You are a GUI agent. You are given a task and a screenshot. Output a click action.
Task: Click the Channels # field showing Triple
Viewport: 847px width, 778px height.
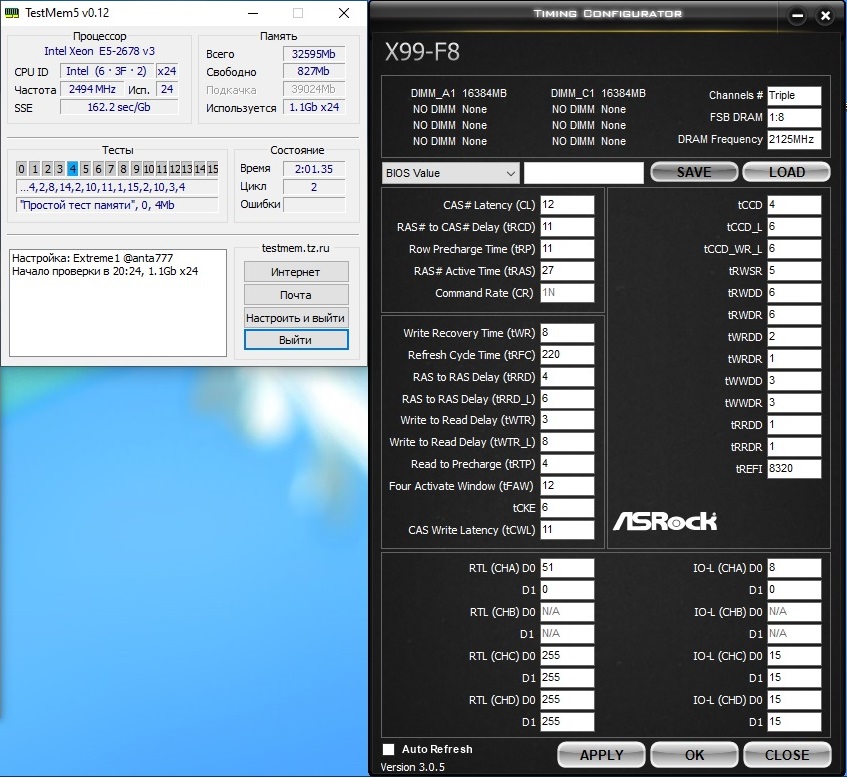[x=794, y=96]
